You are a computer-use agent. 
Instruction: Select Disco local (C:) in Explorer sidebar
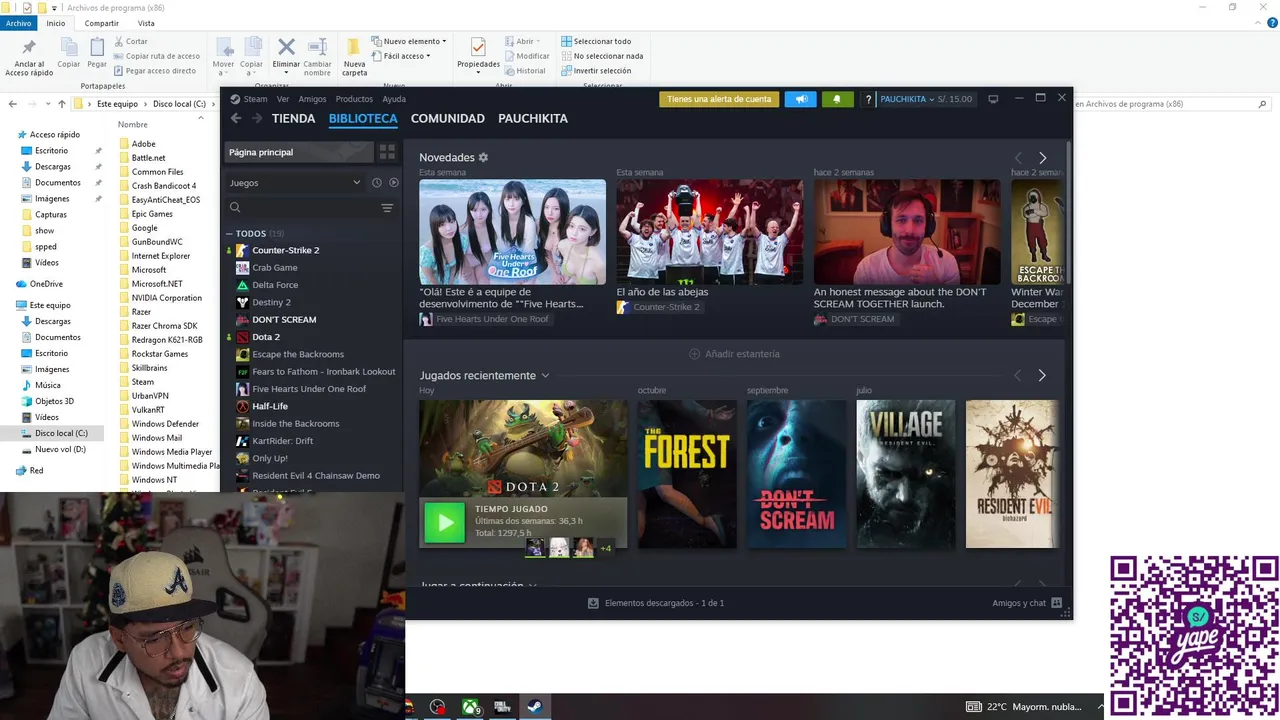pos(61,433)
